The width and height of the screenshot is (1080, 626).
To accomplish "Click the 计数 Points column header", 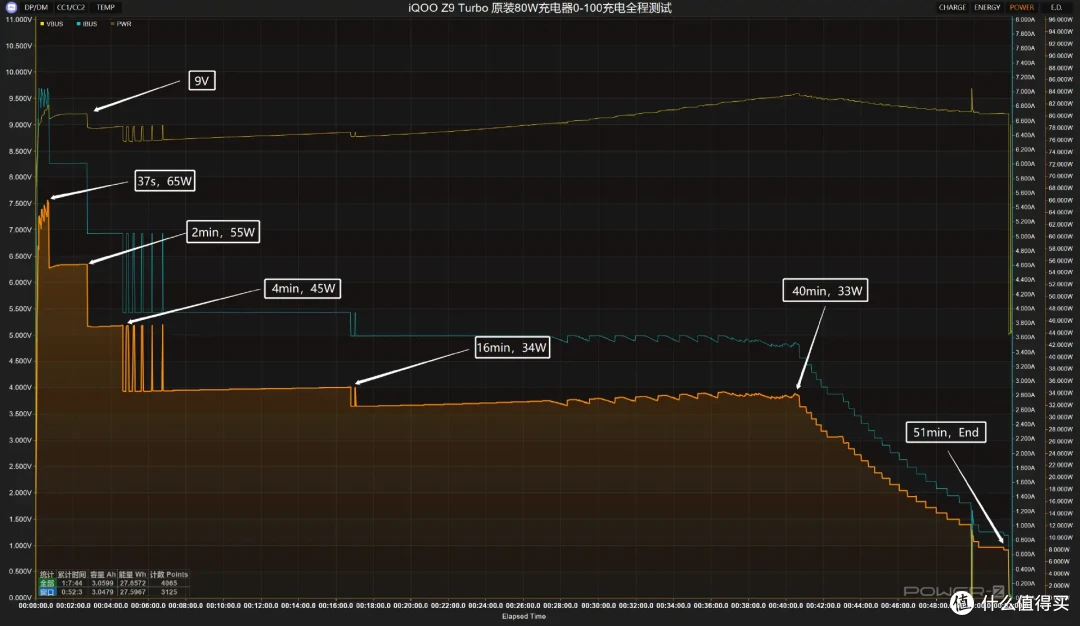I will [x=169, y=574].
